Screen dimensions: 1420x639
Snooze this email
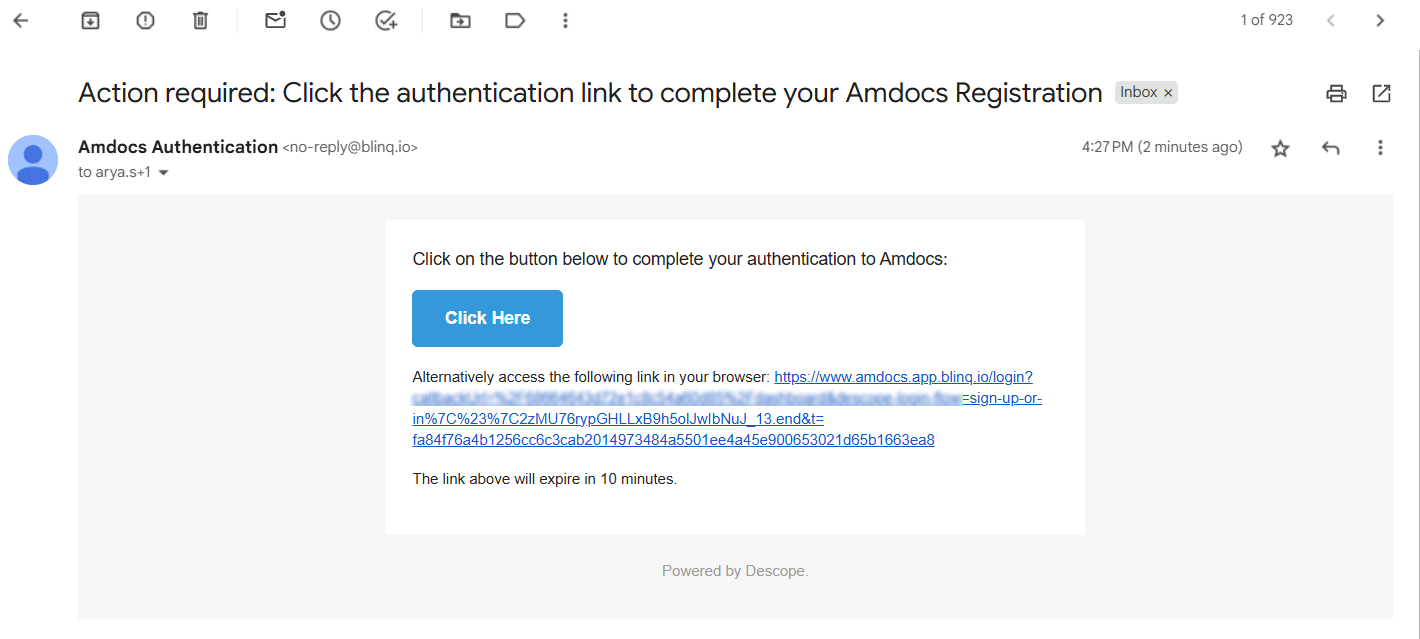click(x=330, y=20)
